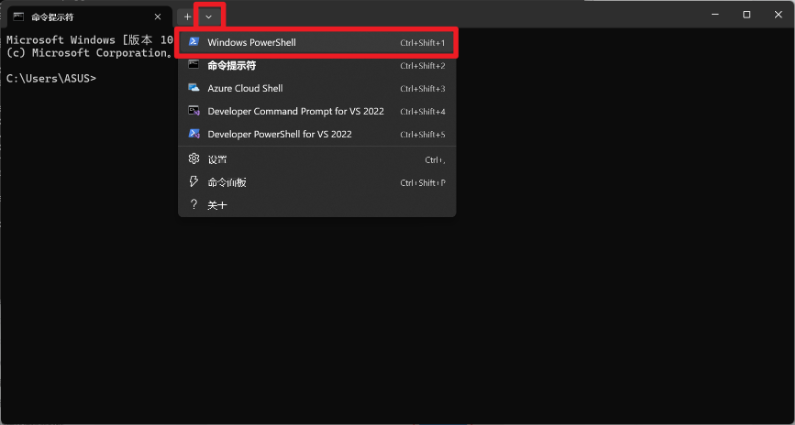Close the terminal window
795x425 pixels.
pyautogui.click(x=778, y=15)
